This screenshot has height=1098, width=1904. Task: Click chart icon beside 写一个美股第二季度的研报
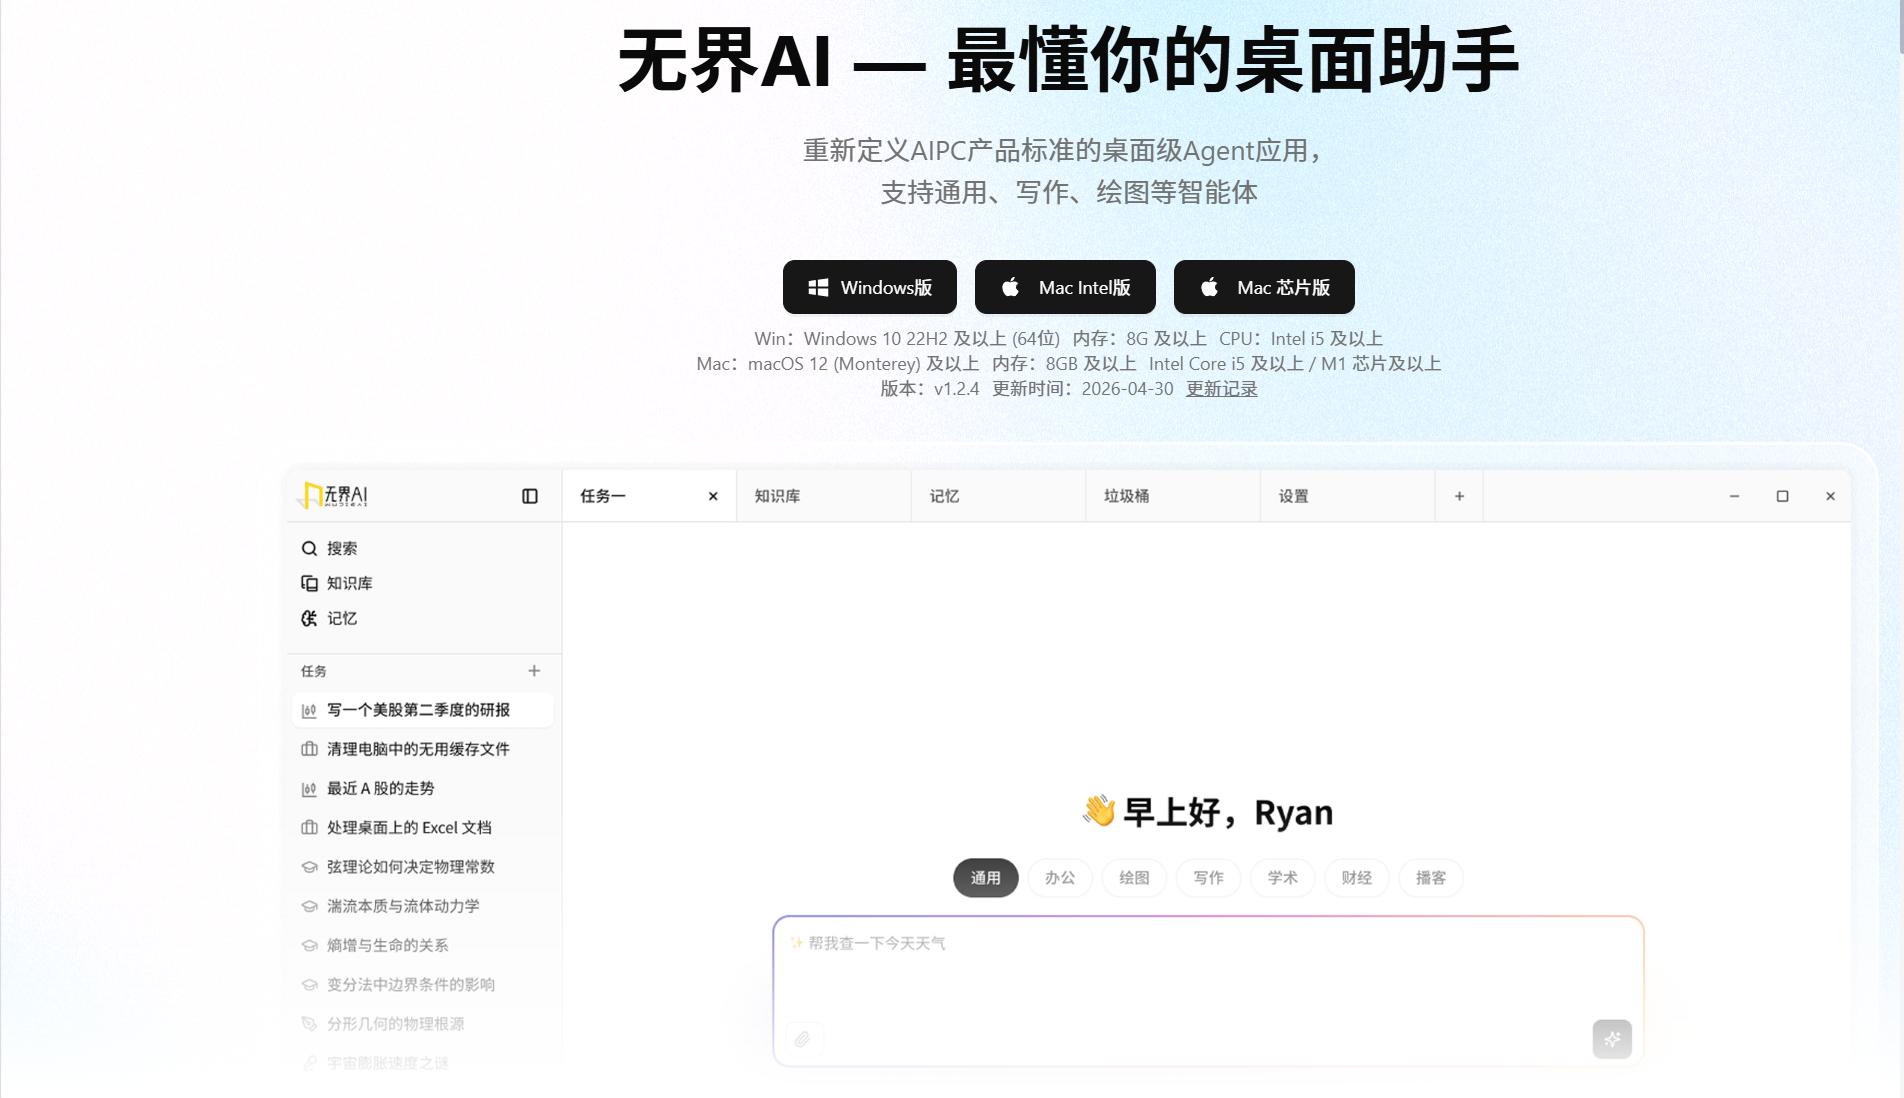309,710
